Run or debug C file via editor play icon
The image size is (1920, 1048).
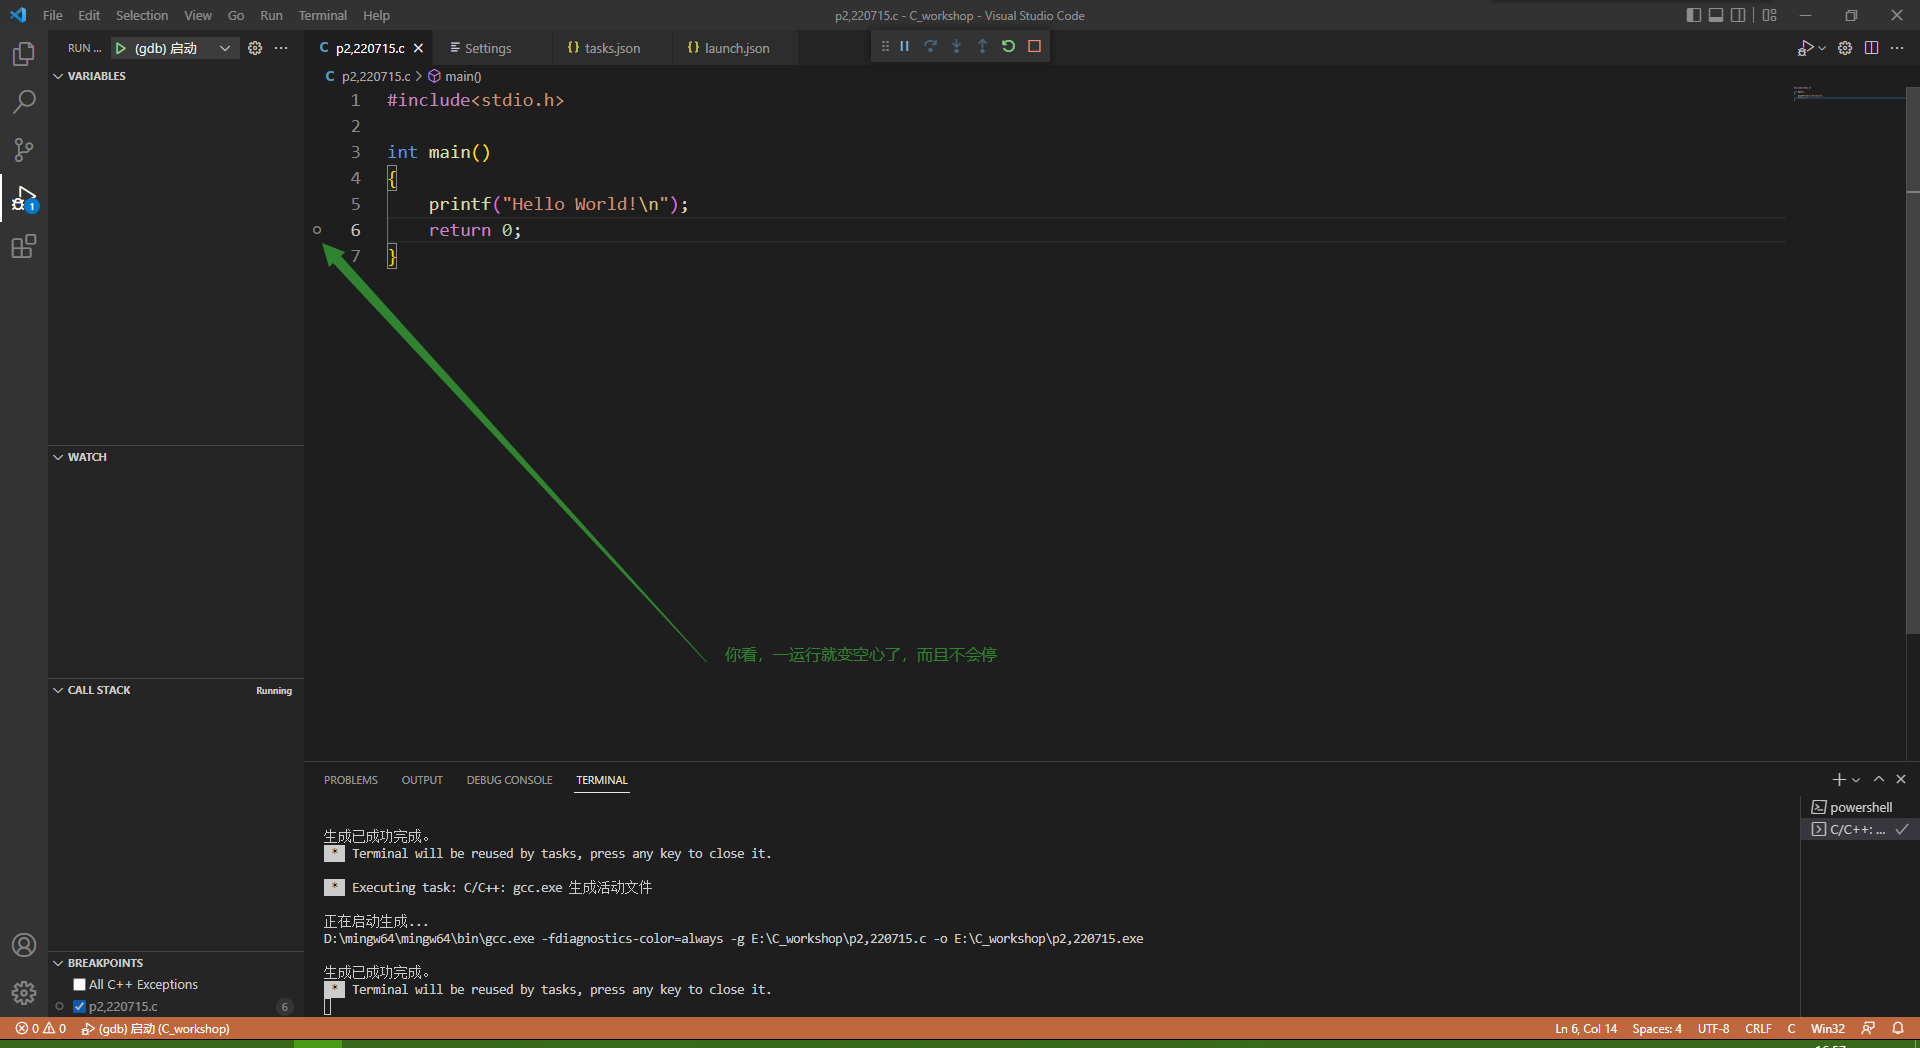[x=1805, y=48]
